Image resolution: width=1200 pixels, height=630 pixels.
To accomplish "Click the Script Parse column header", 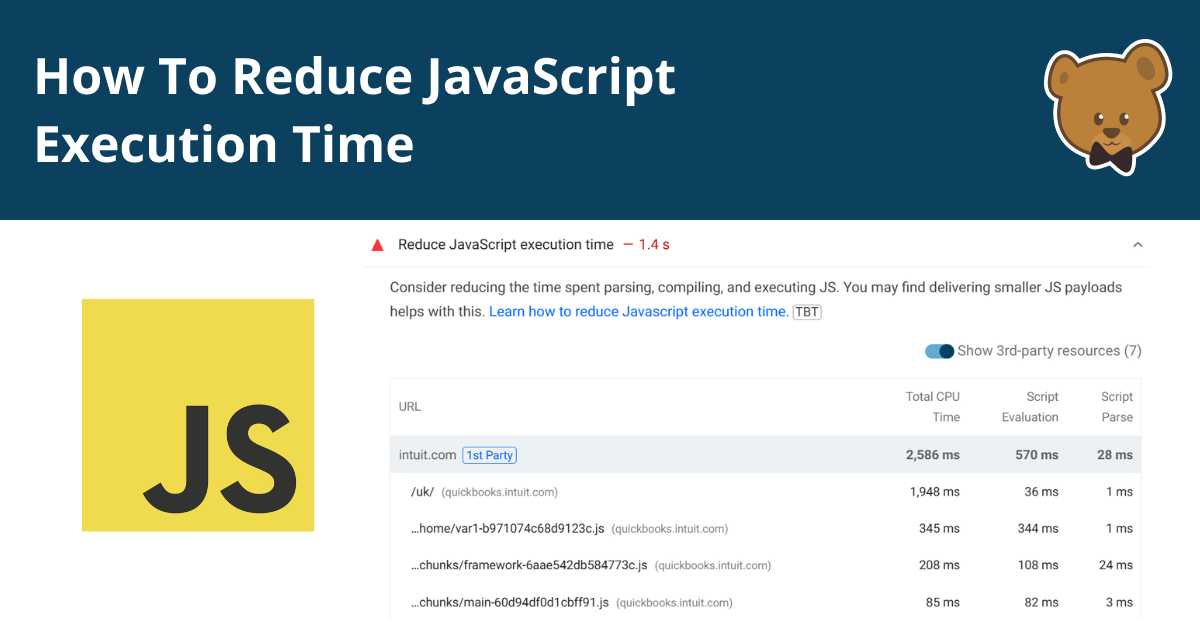I will coord(1117,407).
